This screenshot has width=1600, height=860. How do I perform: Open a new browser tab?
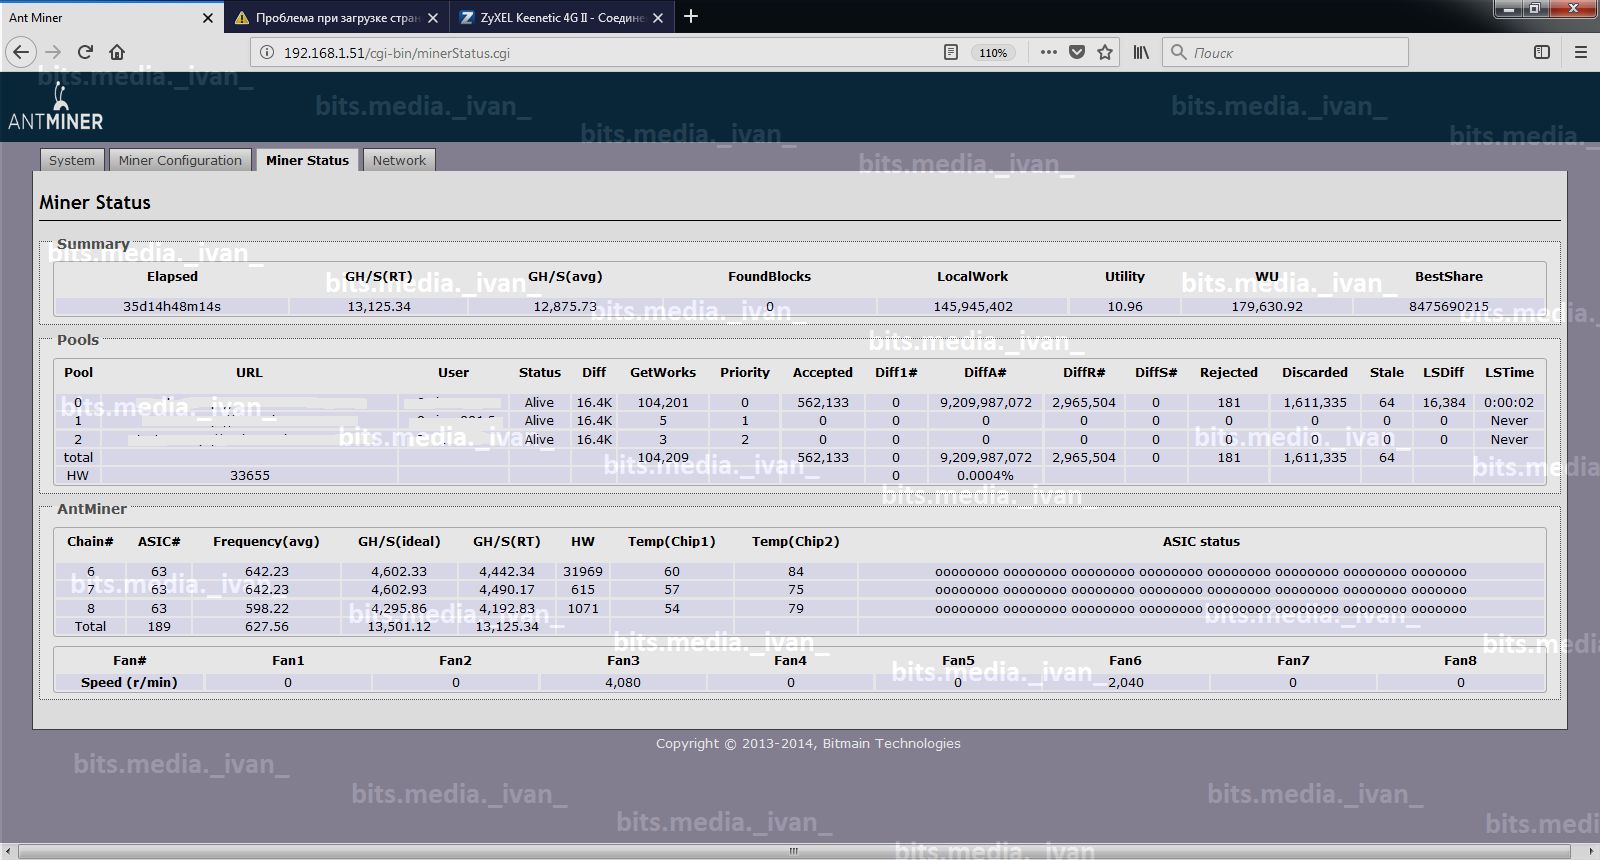coord(691,16)
